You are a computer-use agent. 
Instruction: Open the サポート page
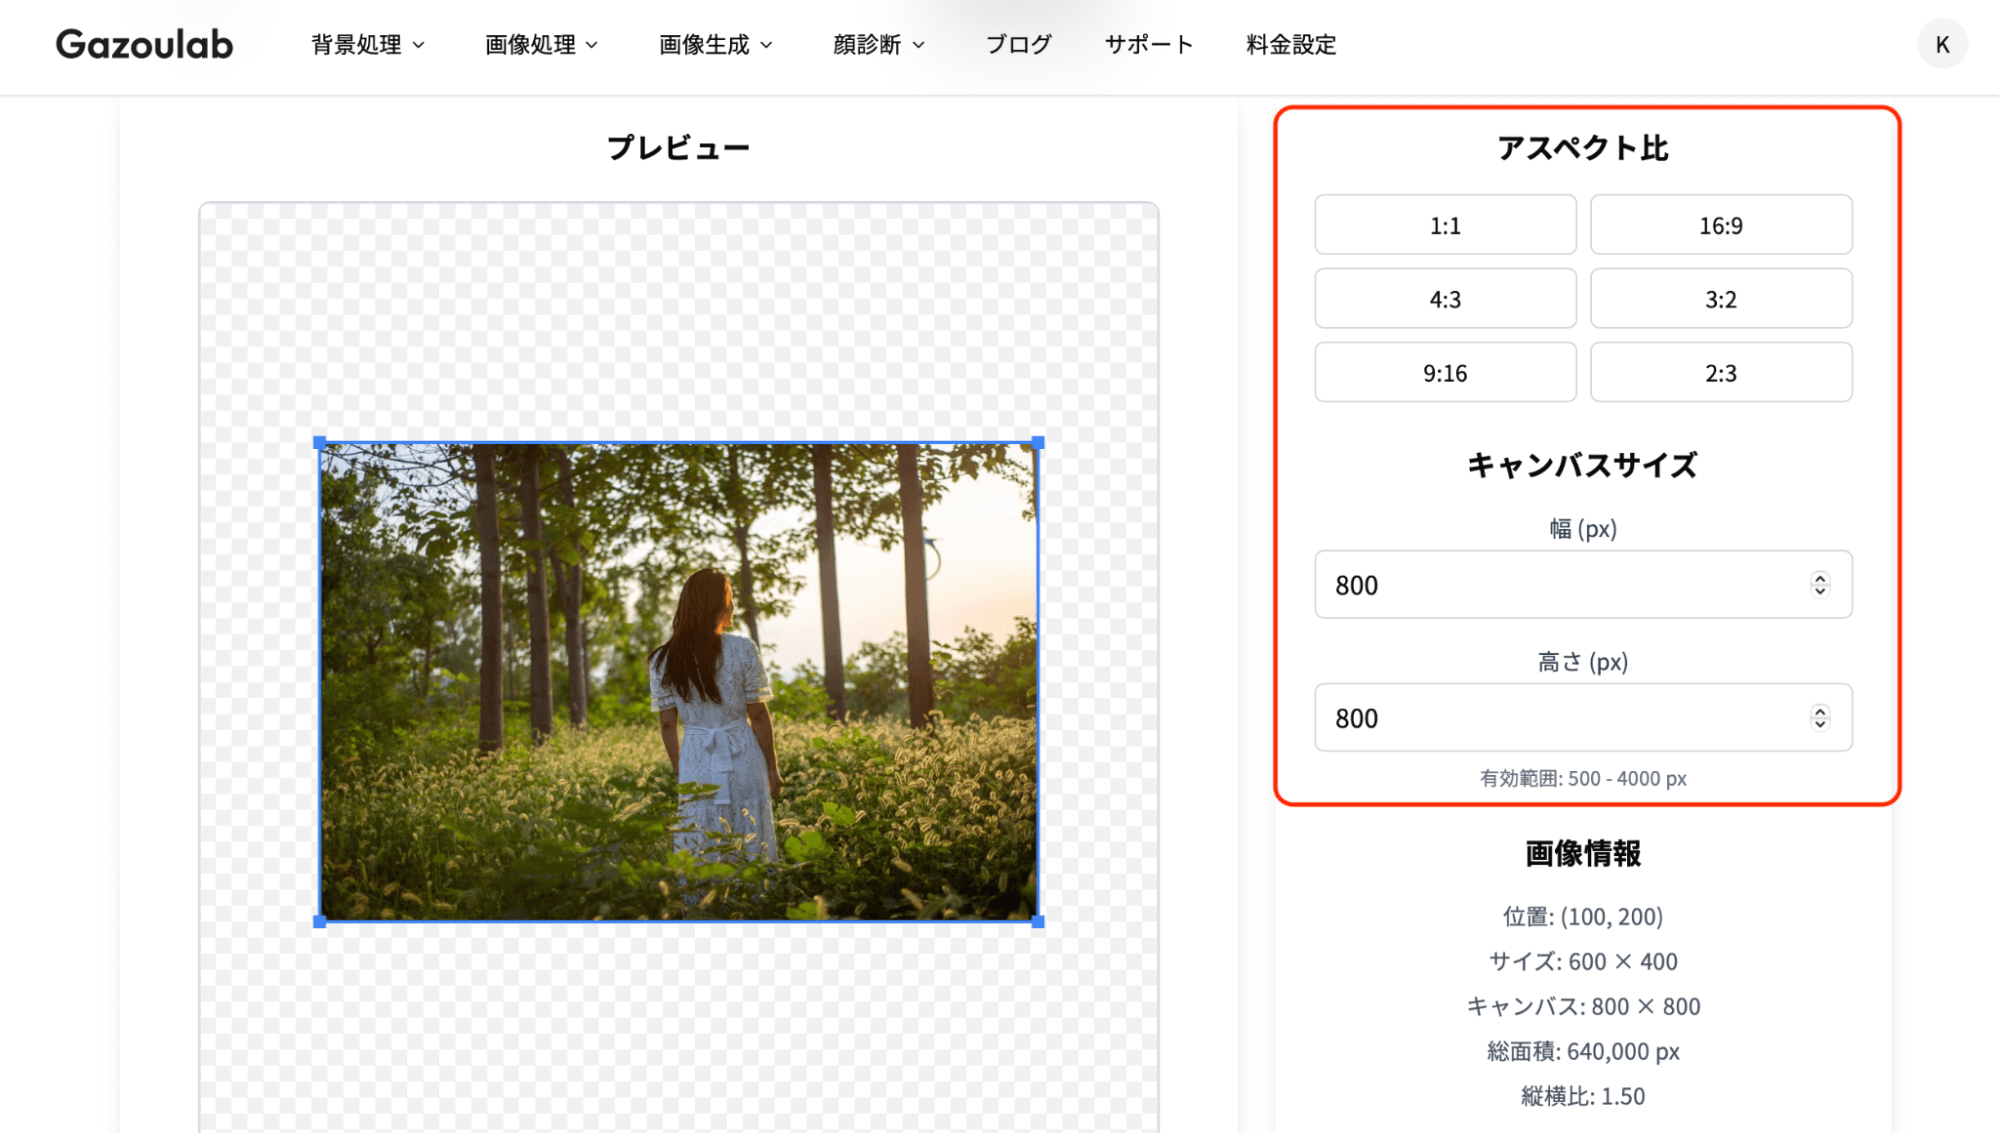[x=1149, y=45]
